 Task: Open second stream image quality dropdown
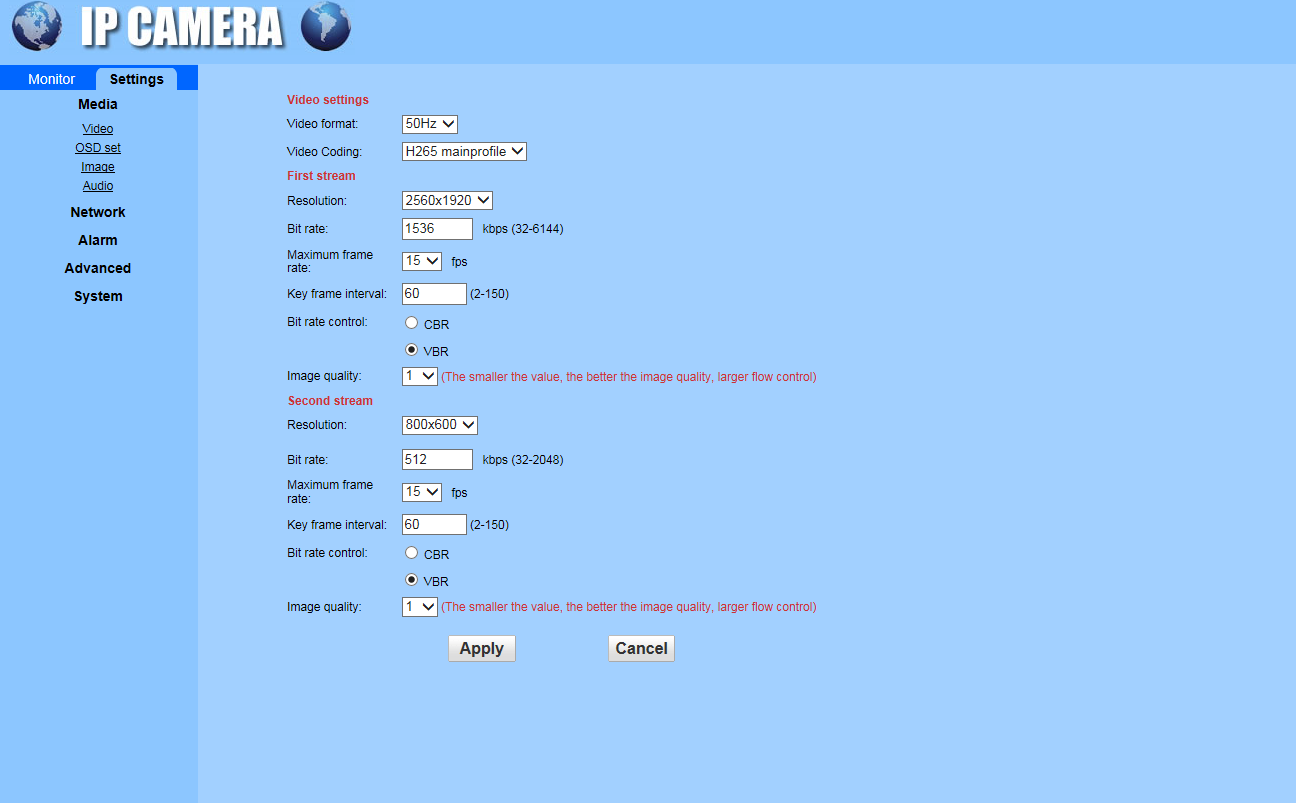(419, 607)
